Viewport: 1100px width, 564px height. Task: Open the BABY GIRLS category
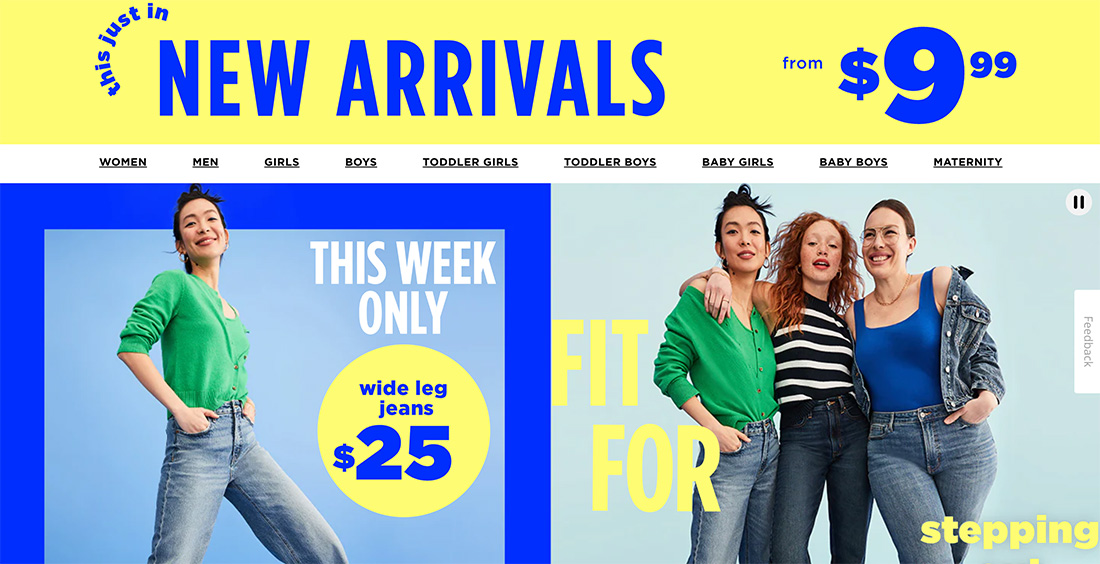[x=737, y=162]
